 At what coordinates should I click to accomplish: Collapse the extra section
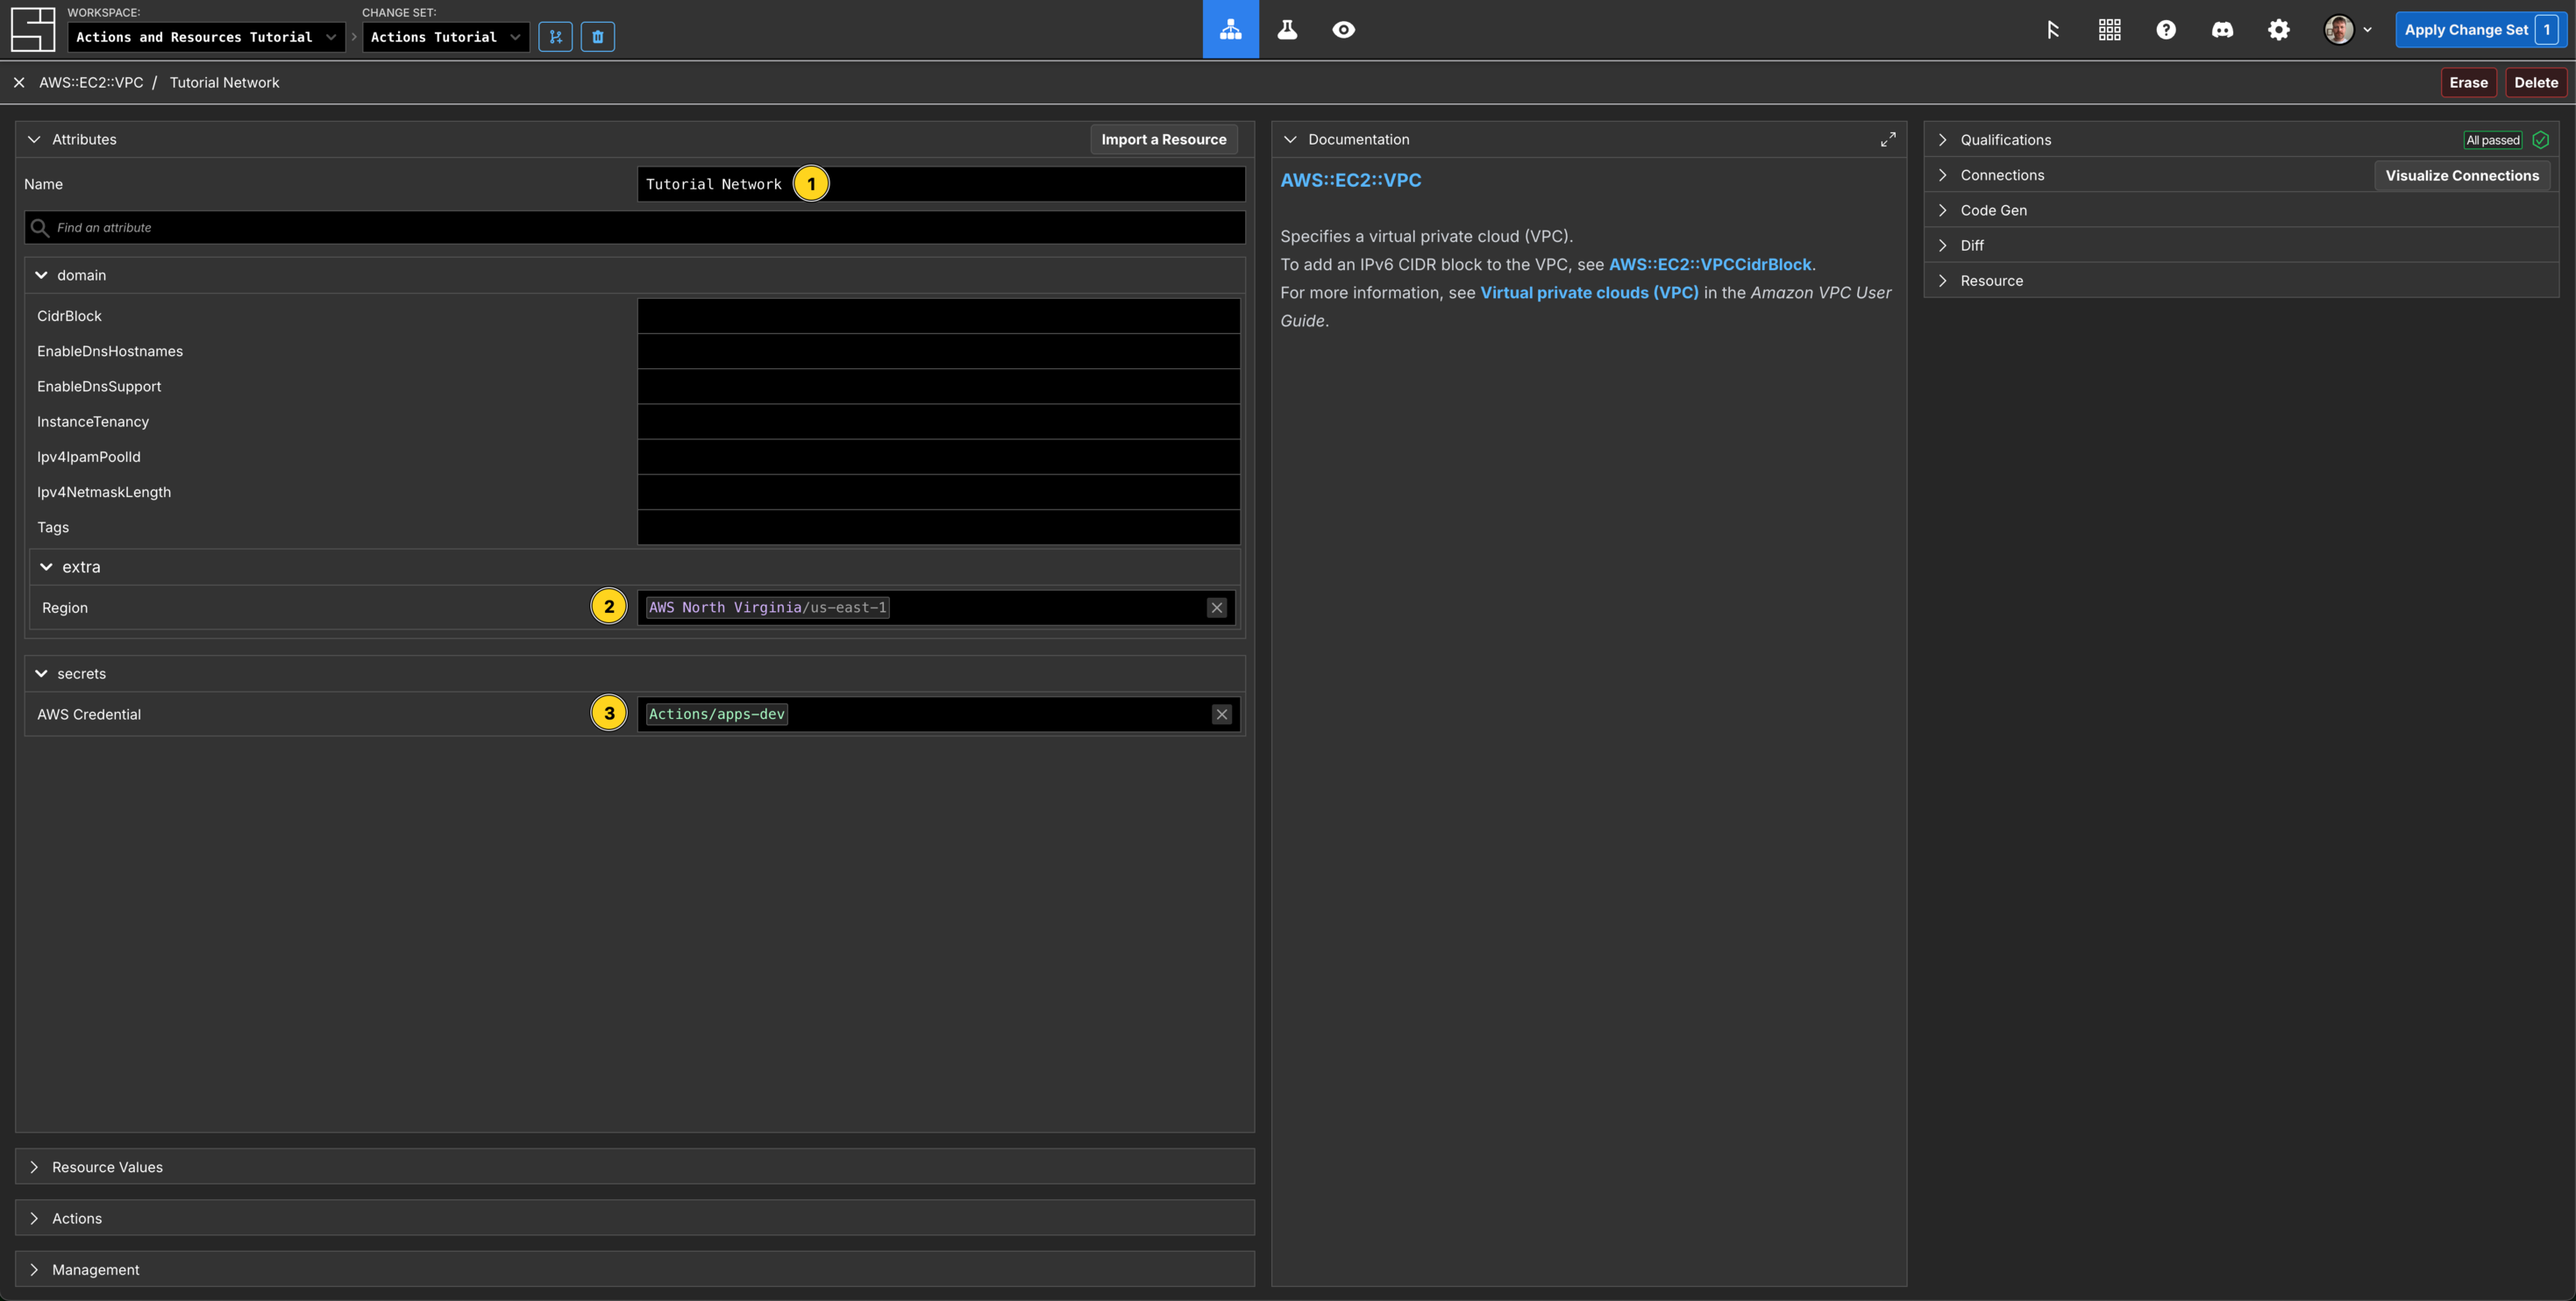point(46,567)
